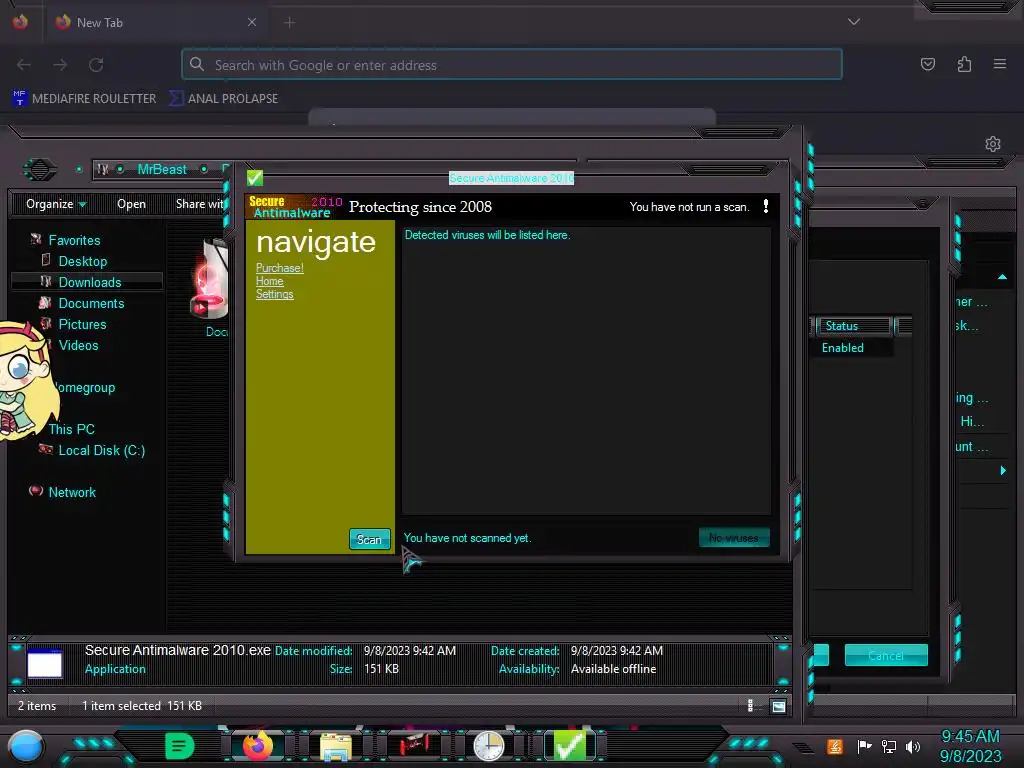Click the green checkmark Antimalware window icon
The height and width of the screenshot is (768, 1024).
point(255,178)
